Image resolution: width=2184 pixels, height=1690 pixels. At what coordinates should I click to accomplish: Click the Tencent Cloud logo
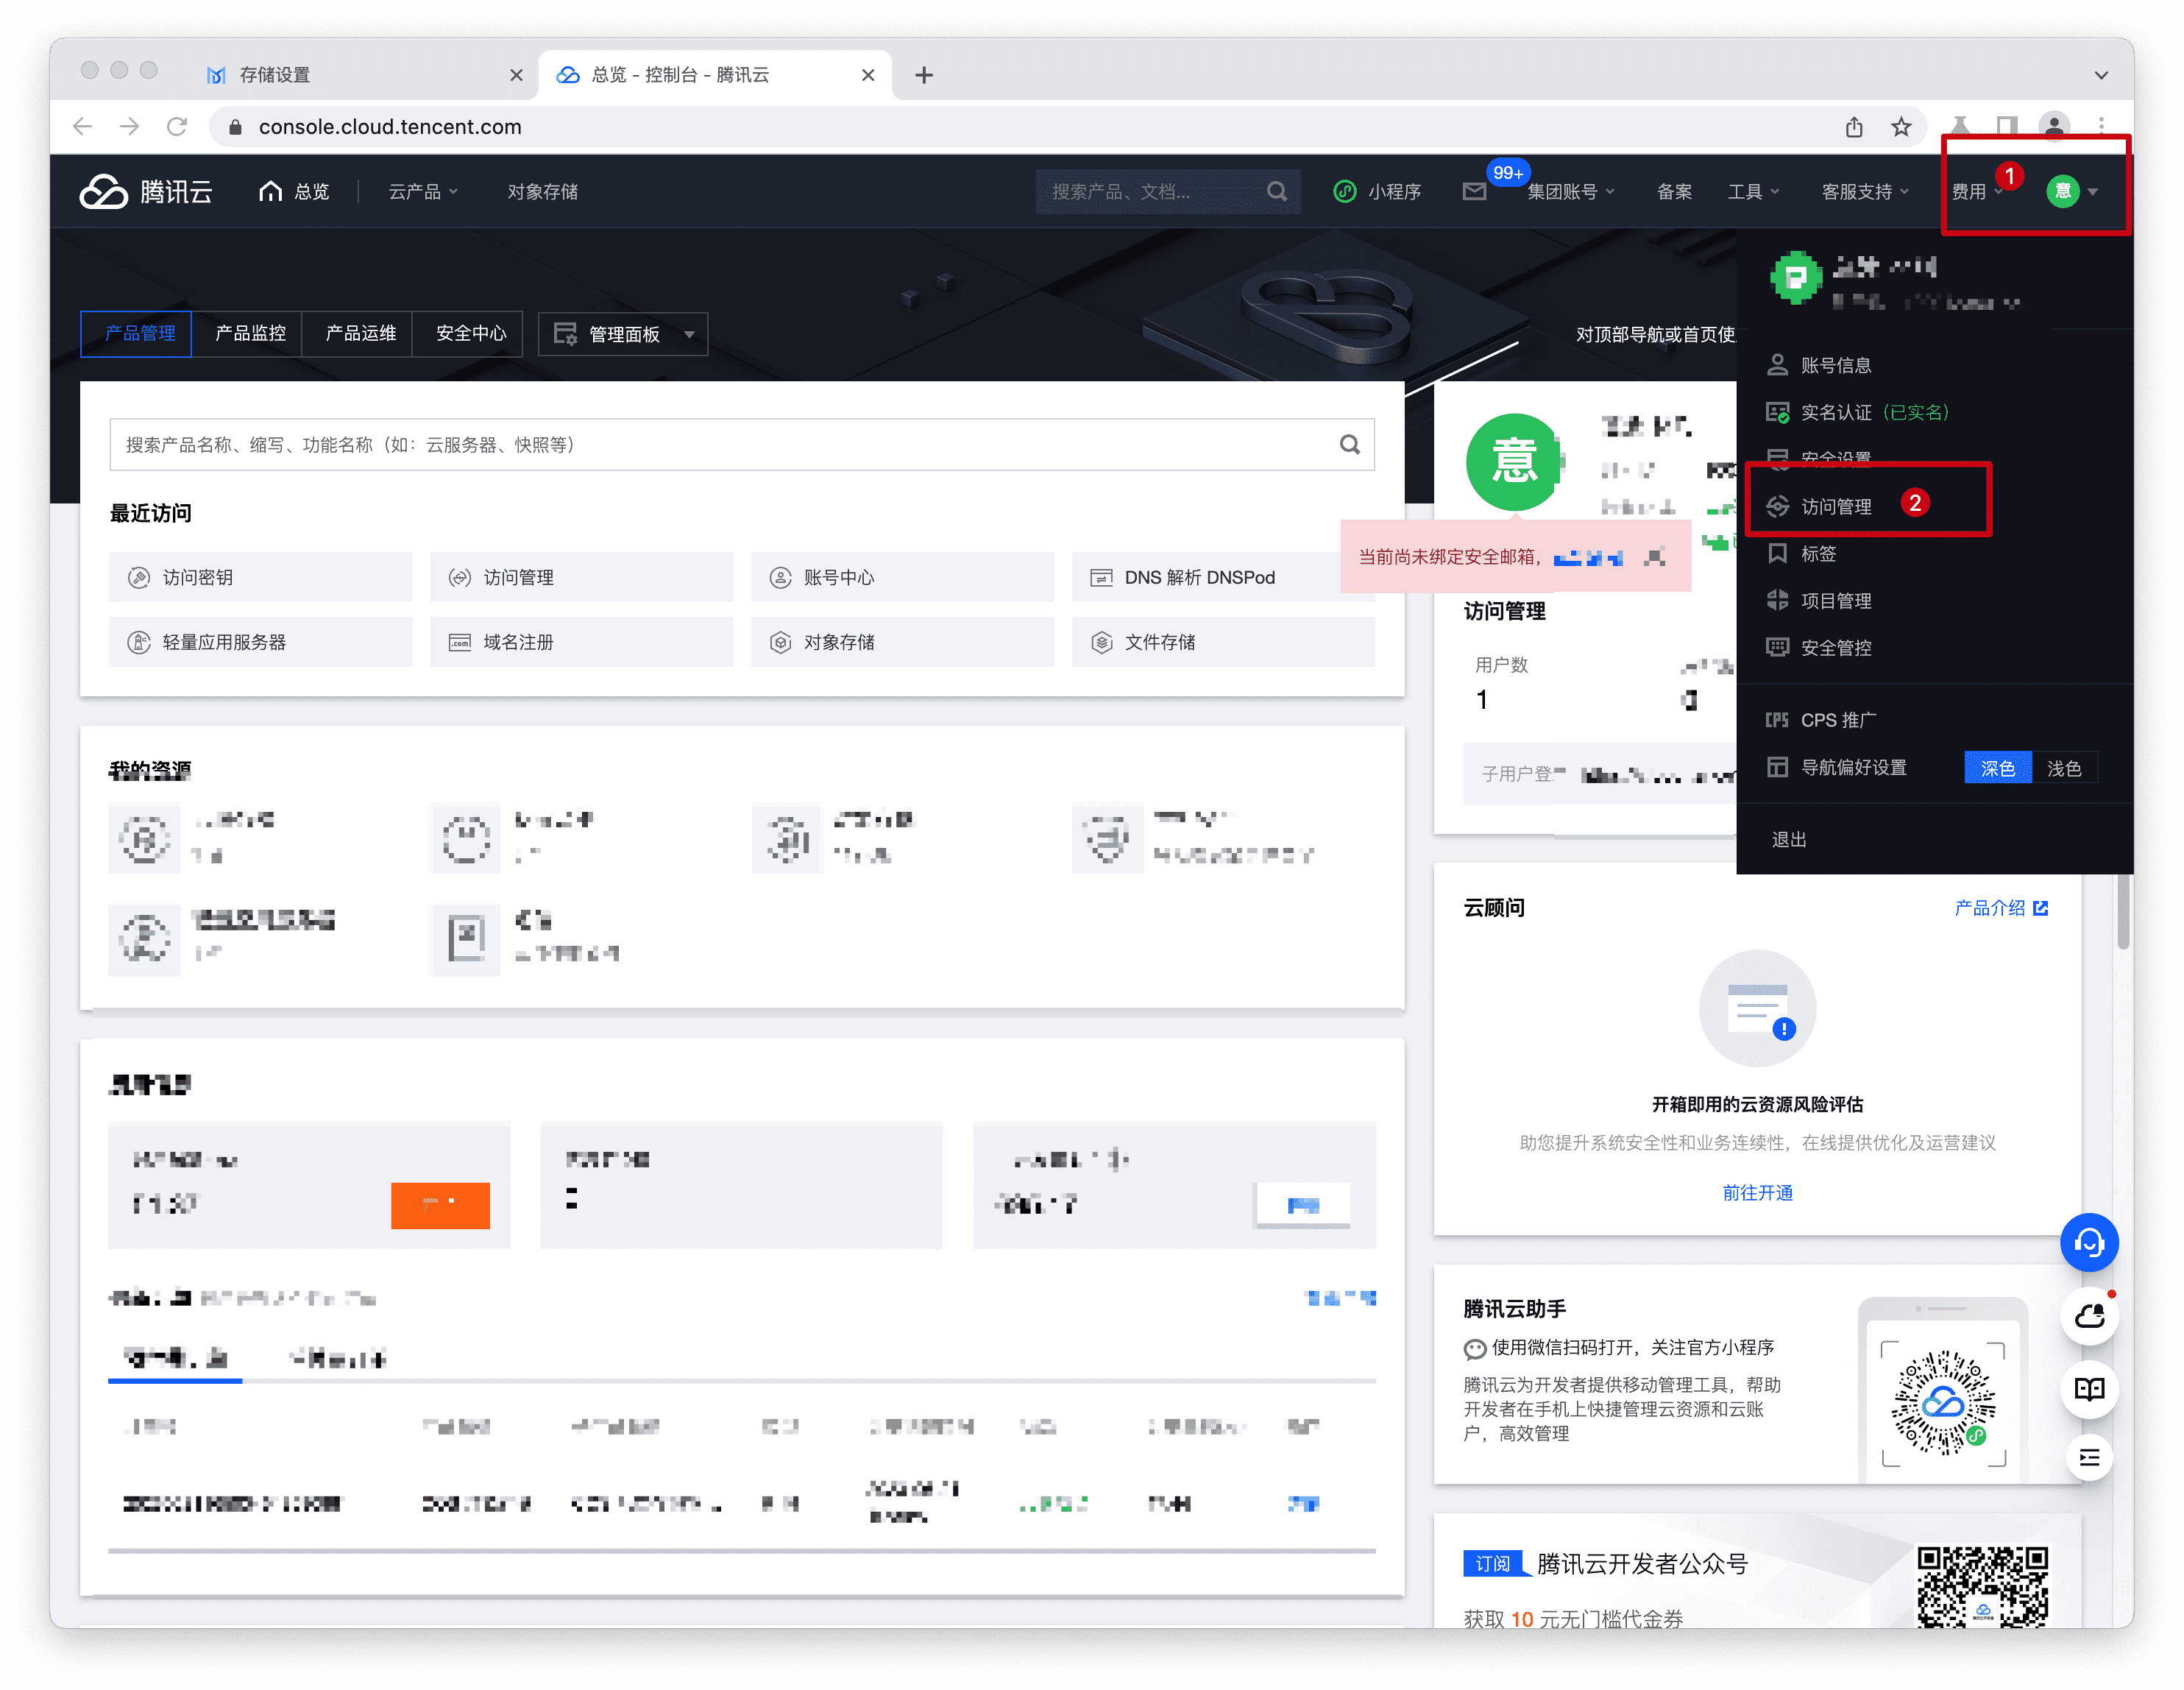(146, 191)
